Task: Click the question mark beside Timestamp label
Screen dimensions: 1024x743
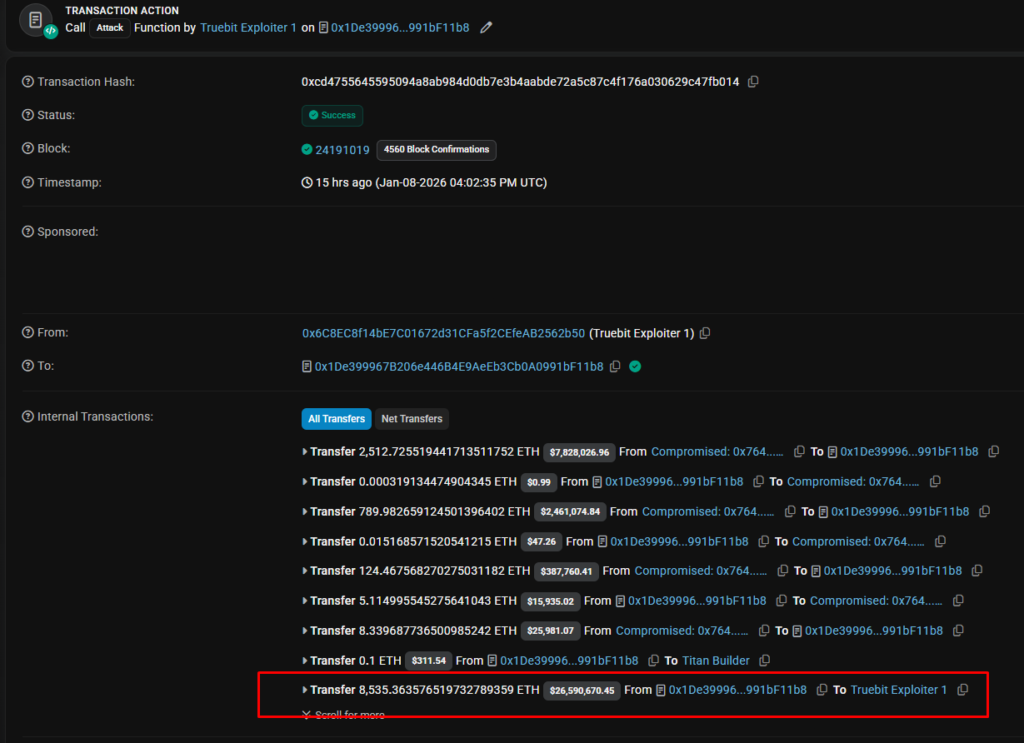Action: point(27,182)
